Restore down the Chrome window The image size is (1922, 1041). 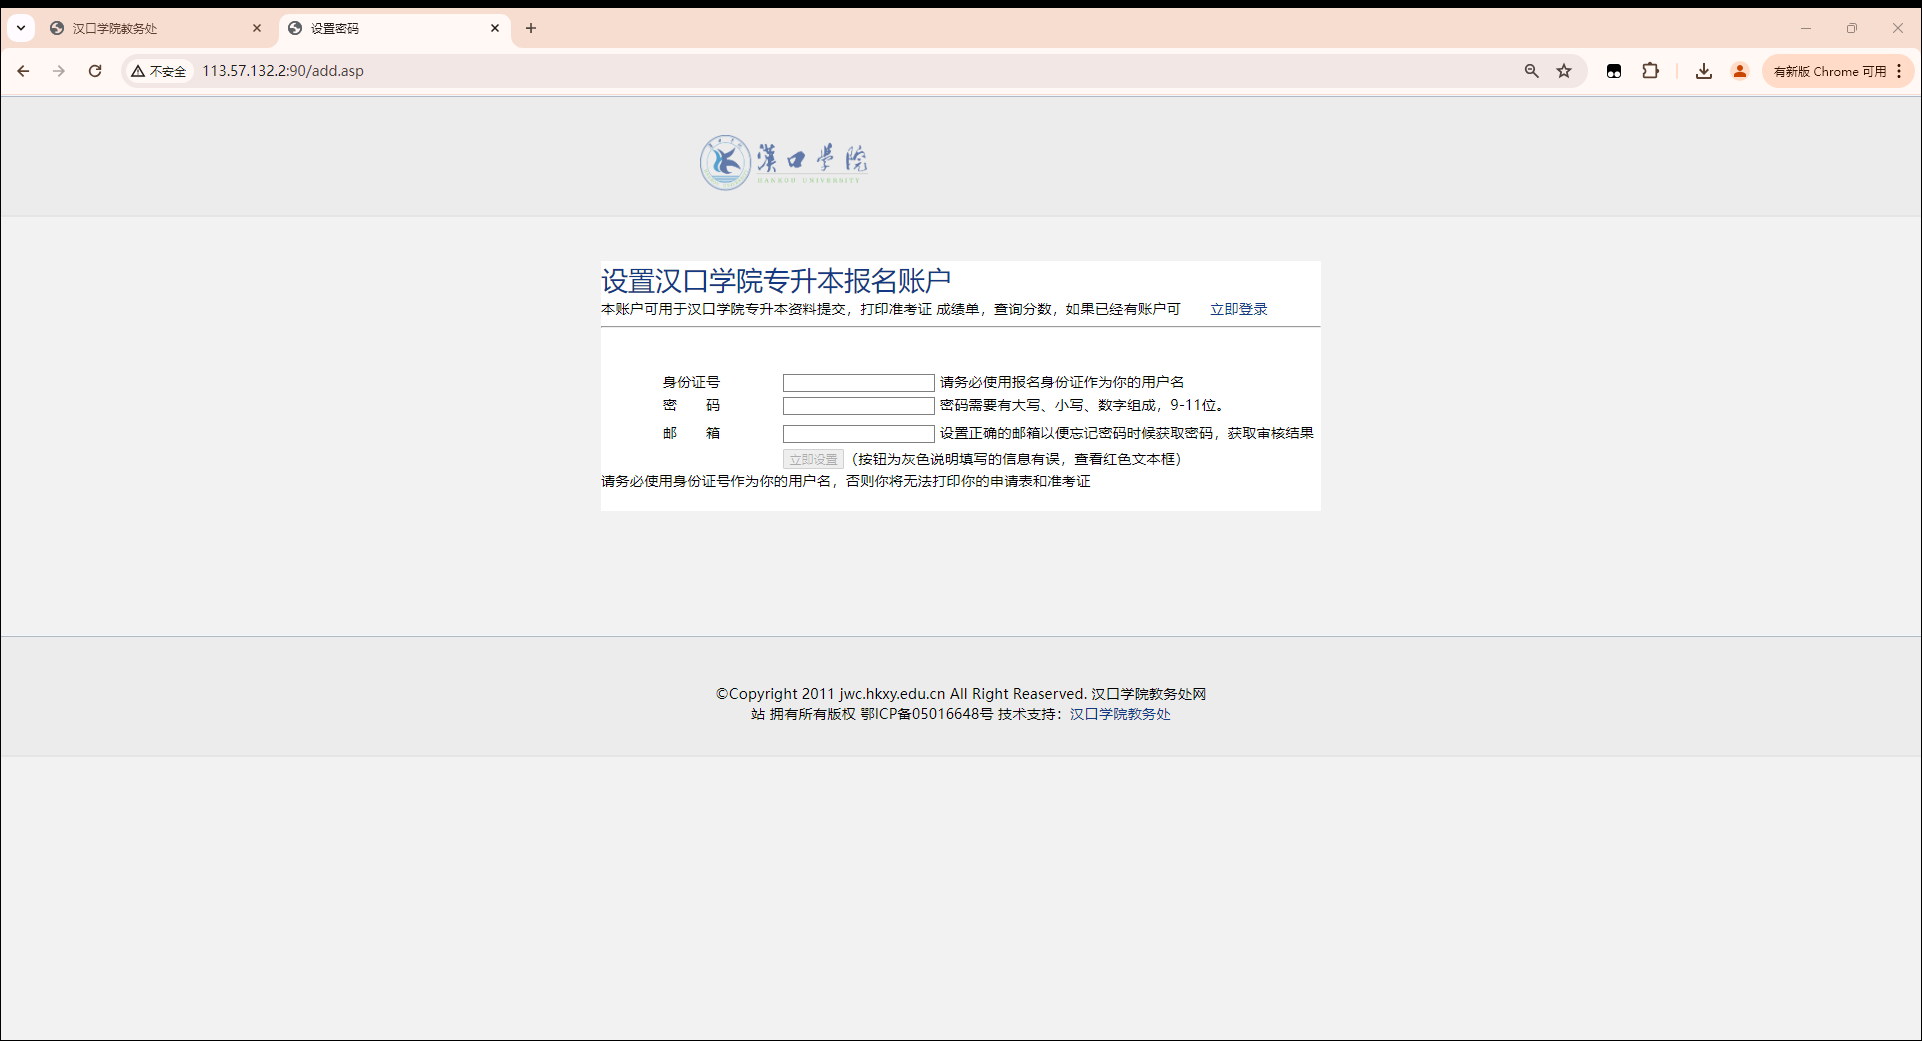(1852, 28)
